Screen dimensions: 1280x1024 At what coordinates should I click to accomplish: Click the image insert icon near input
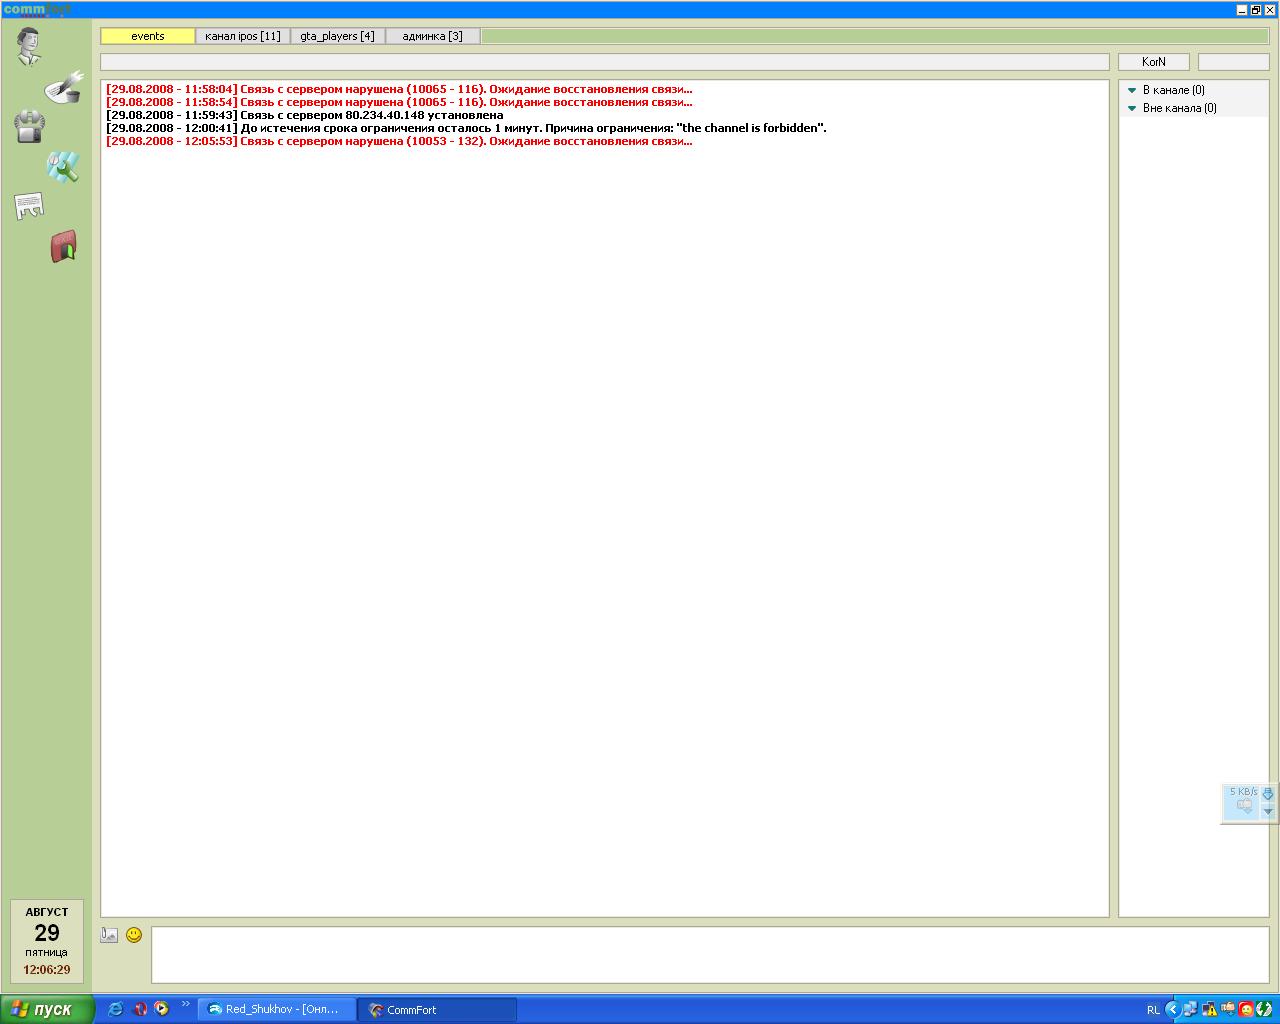[109, 935]
